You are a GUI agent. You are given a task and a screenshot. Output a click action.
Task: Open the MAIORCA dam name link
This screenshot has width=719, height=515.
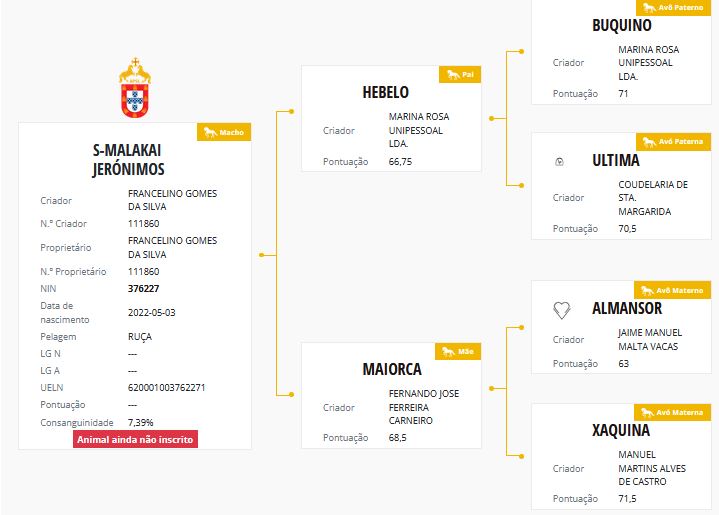tap(392, 369)
